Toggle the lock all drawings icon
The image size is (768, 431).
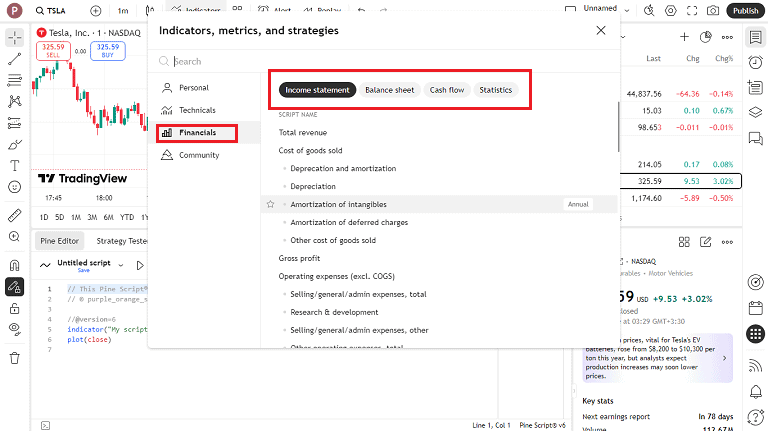(14, 307)
